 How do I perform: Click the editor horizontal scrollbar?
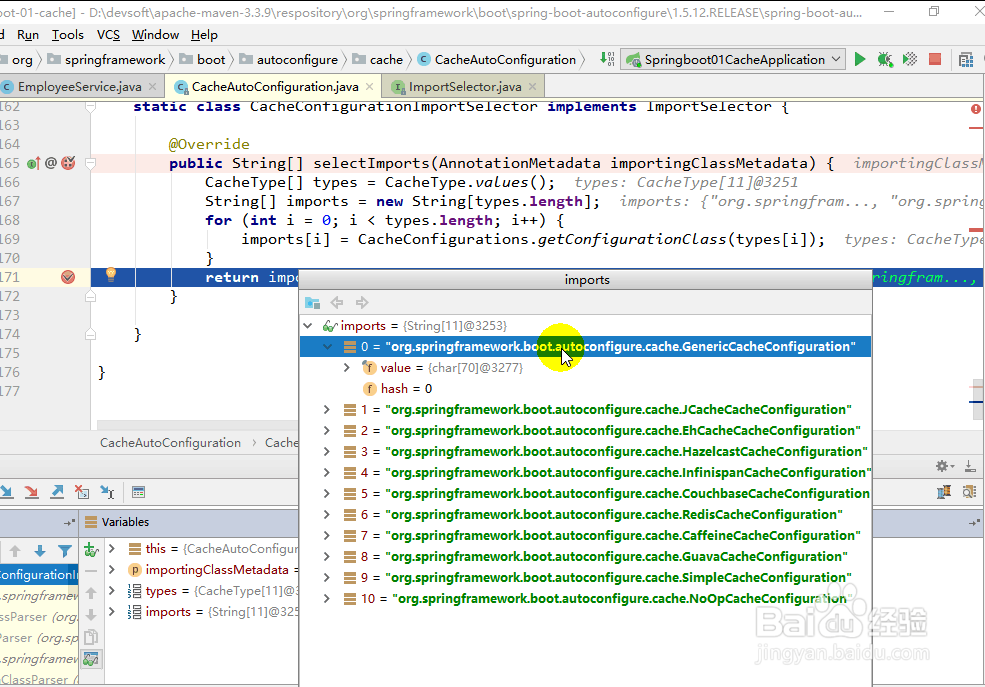[x=198, y=425]
